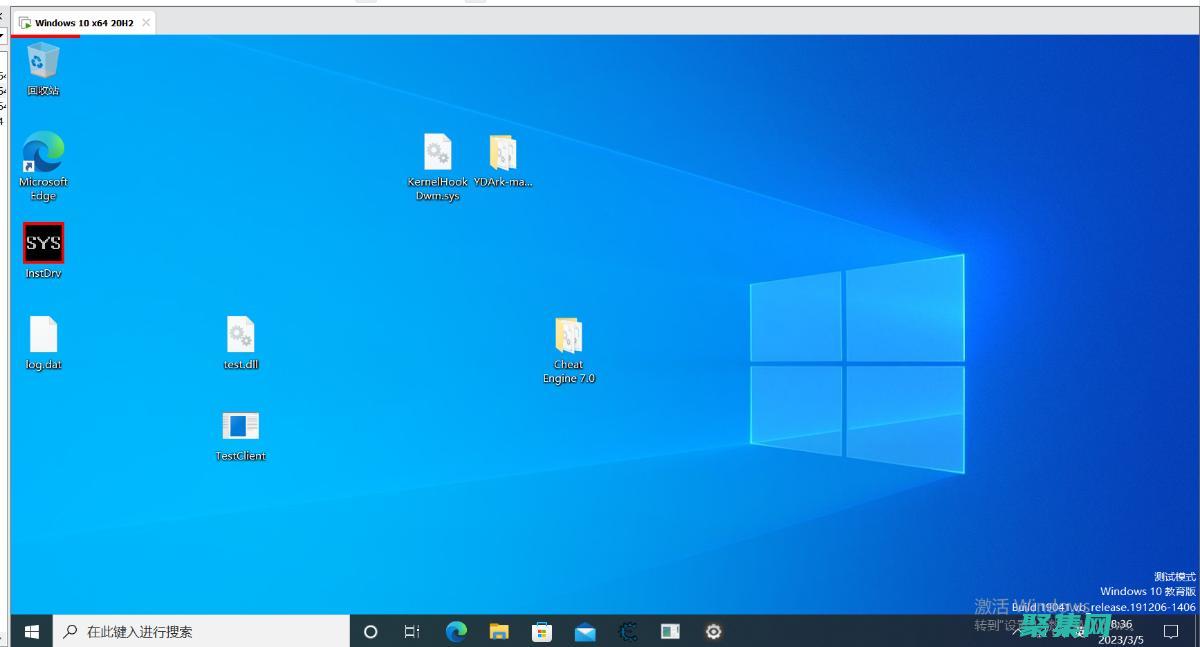The width and height of the screenshot is (1200, 647).
Task: Switch to Windows 10 x64 20H2 tab
Action: (x=82, y=22)
